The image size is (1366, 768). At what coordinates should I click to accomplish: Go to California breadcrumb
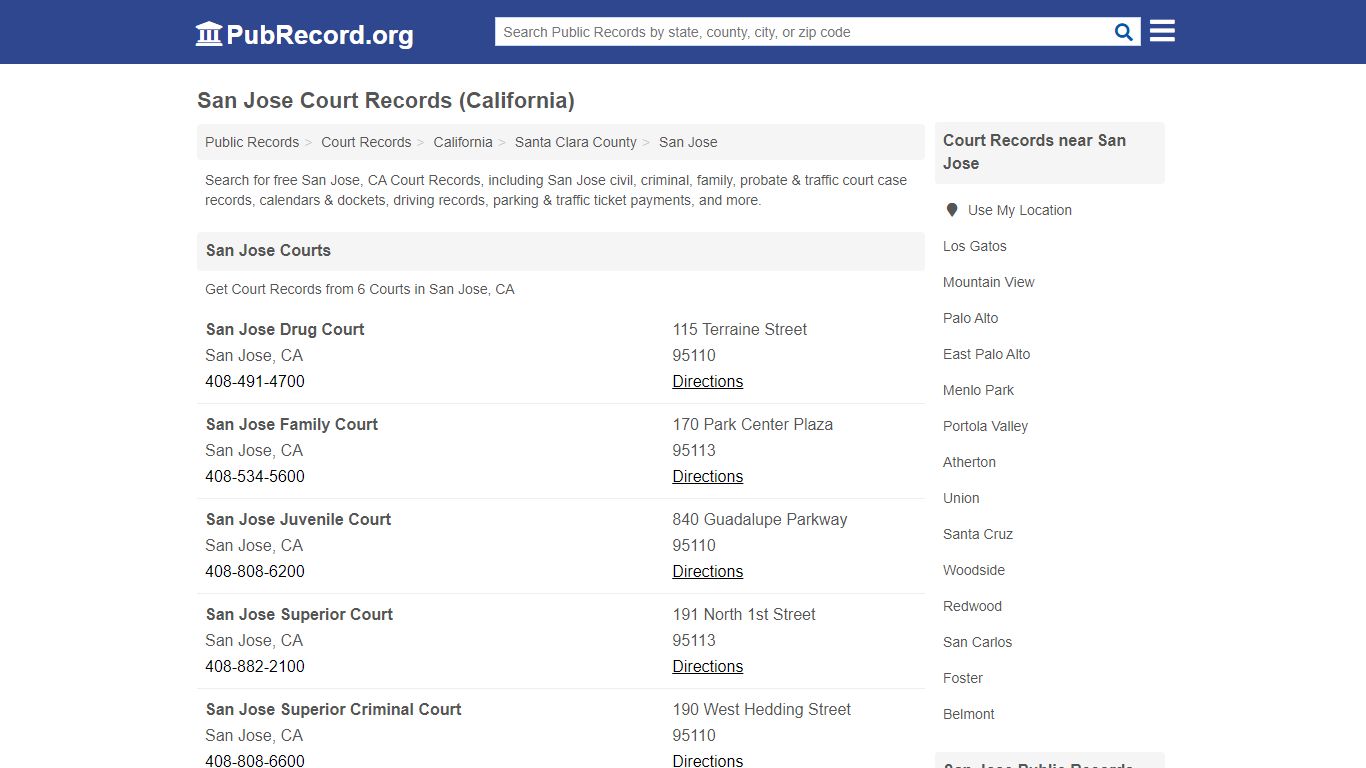click(x=463, y=142)
